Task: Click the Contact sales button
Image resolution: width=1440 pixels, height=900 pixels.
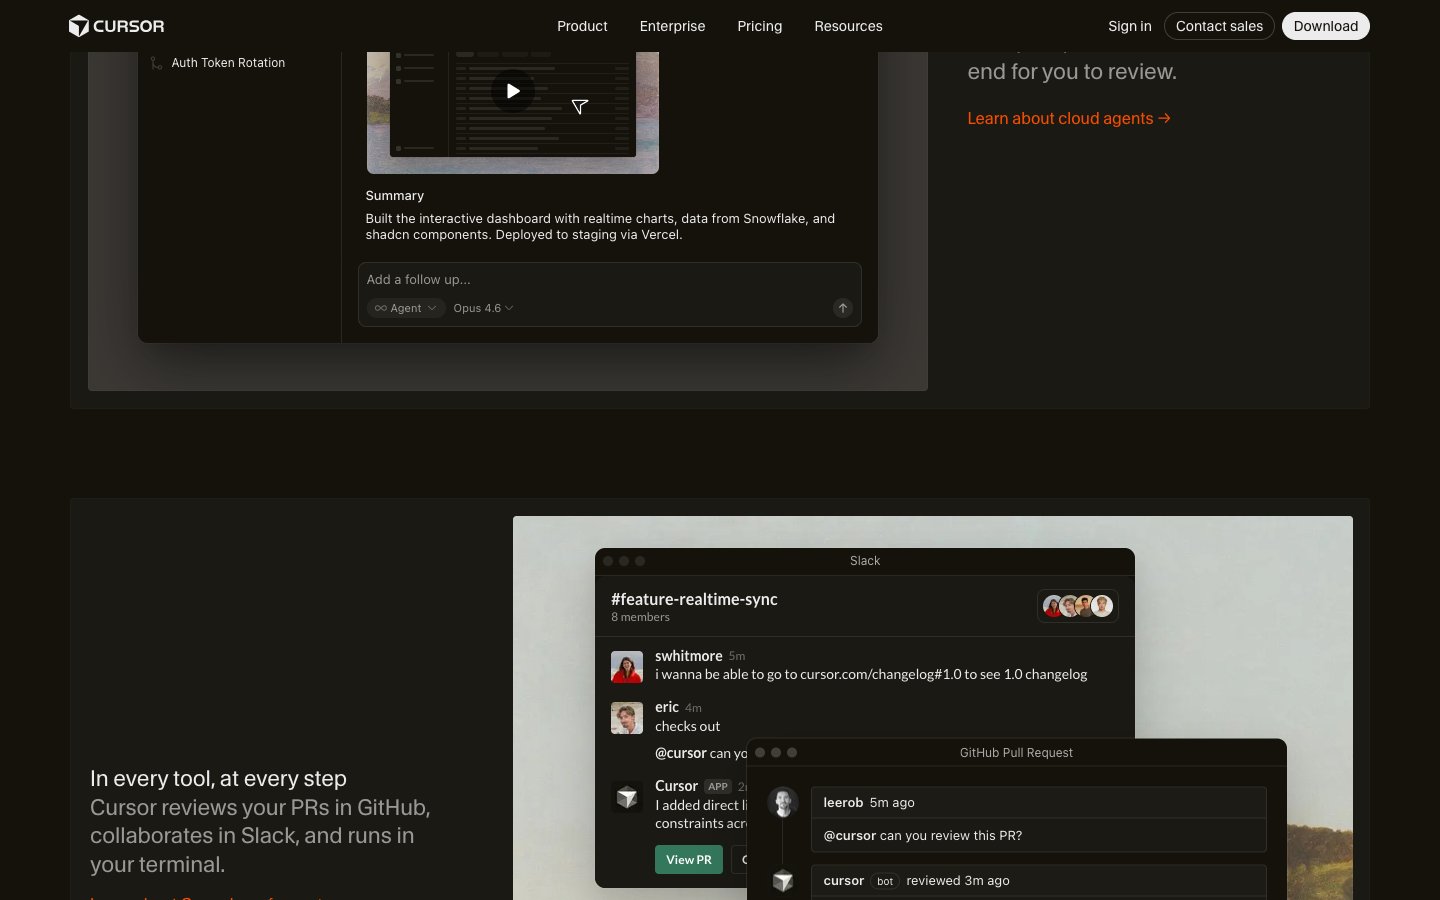Action: click(1219, 26)
